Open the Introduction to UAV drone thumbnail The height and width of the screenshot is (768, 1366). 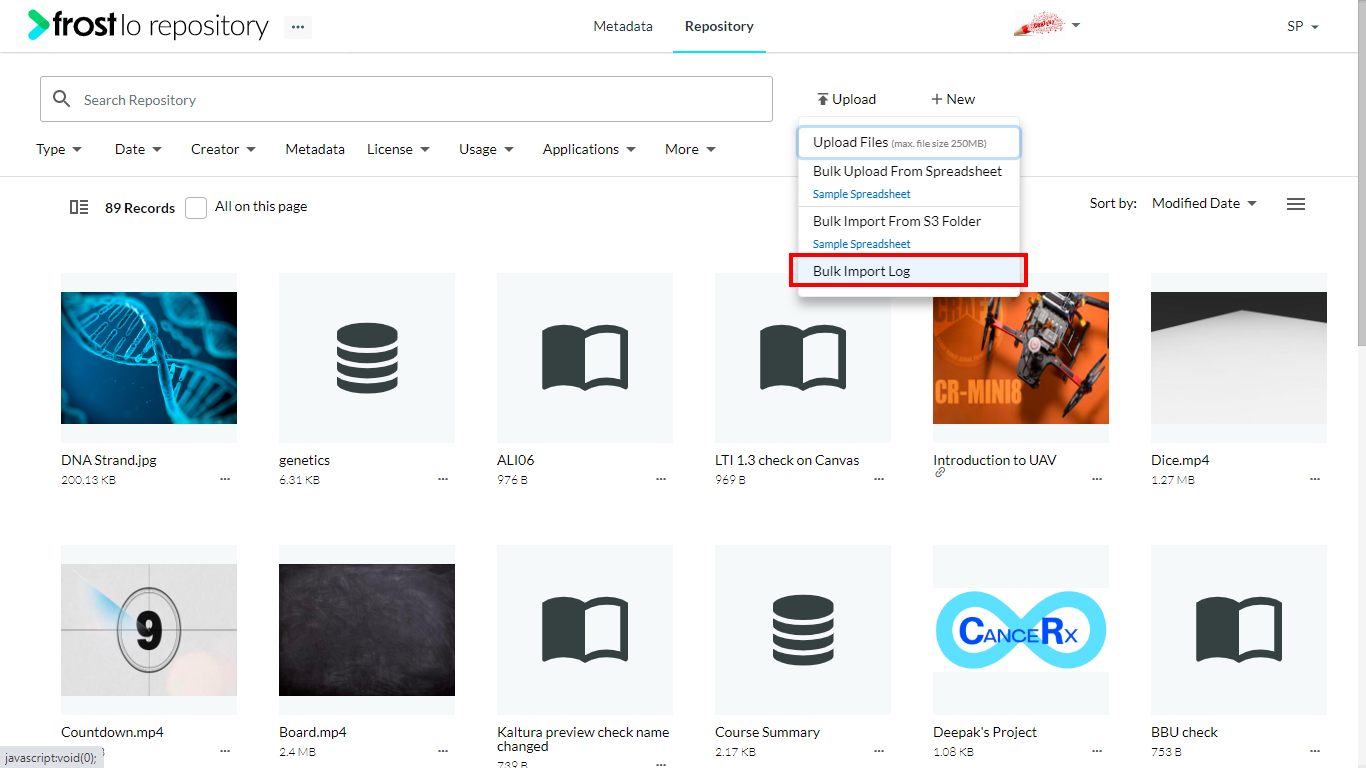(x=1021, y=357)
